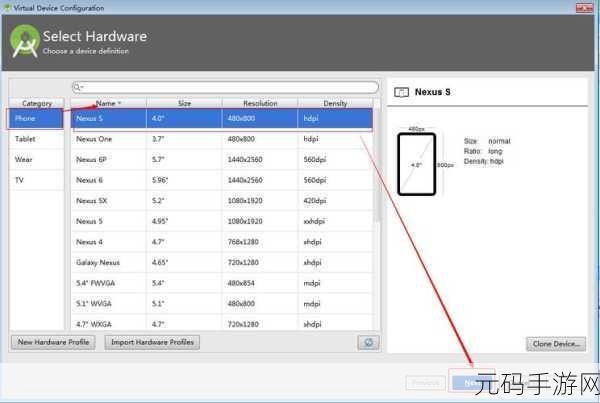Click the Size column header

(x=184, y=103)
